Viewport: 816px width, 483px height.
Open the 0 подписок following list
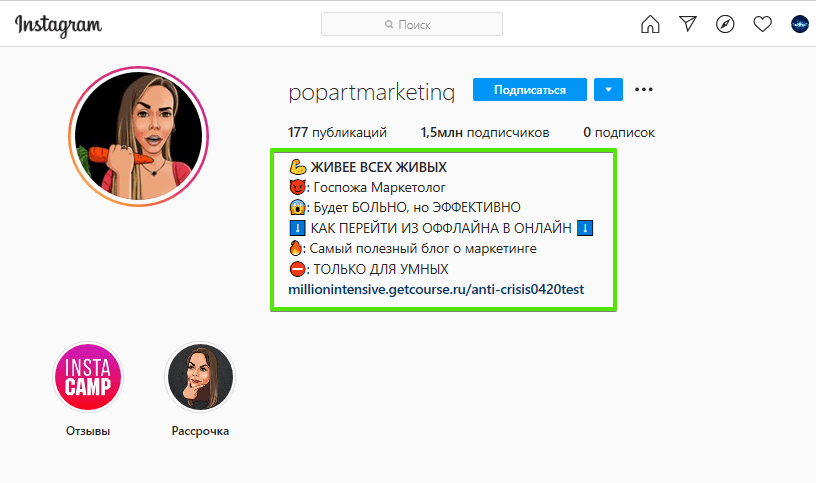coord(619,133)
